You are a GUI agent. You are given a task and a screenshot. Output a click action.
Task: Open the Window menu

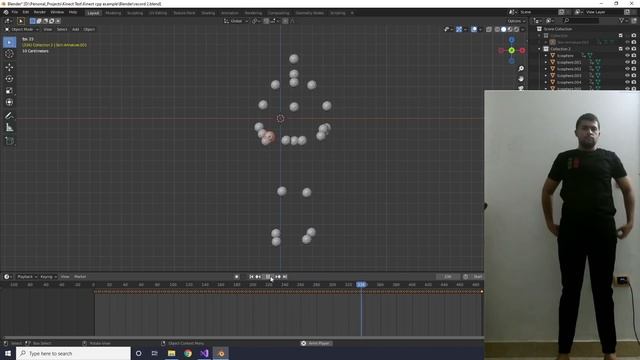[57, 12]
